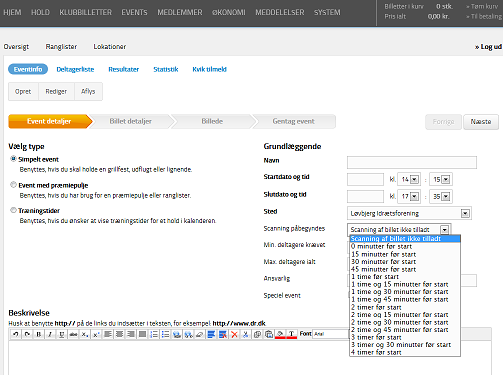
Task: Open the text font color picker
Action: point(292,334)
